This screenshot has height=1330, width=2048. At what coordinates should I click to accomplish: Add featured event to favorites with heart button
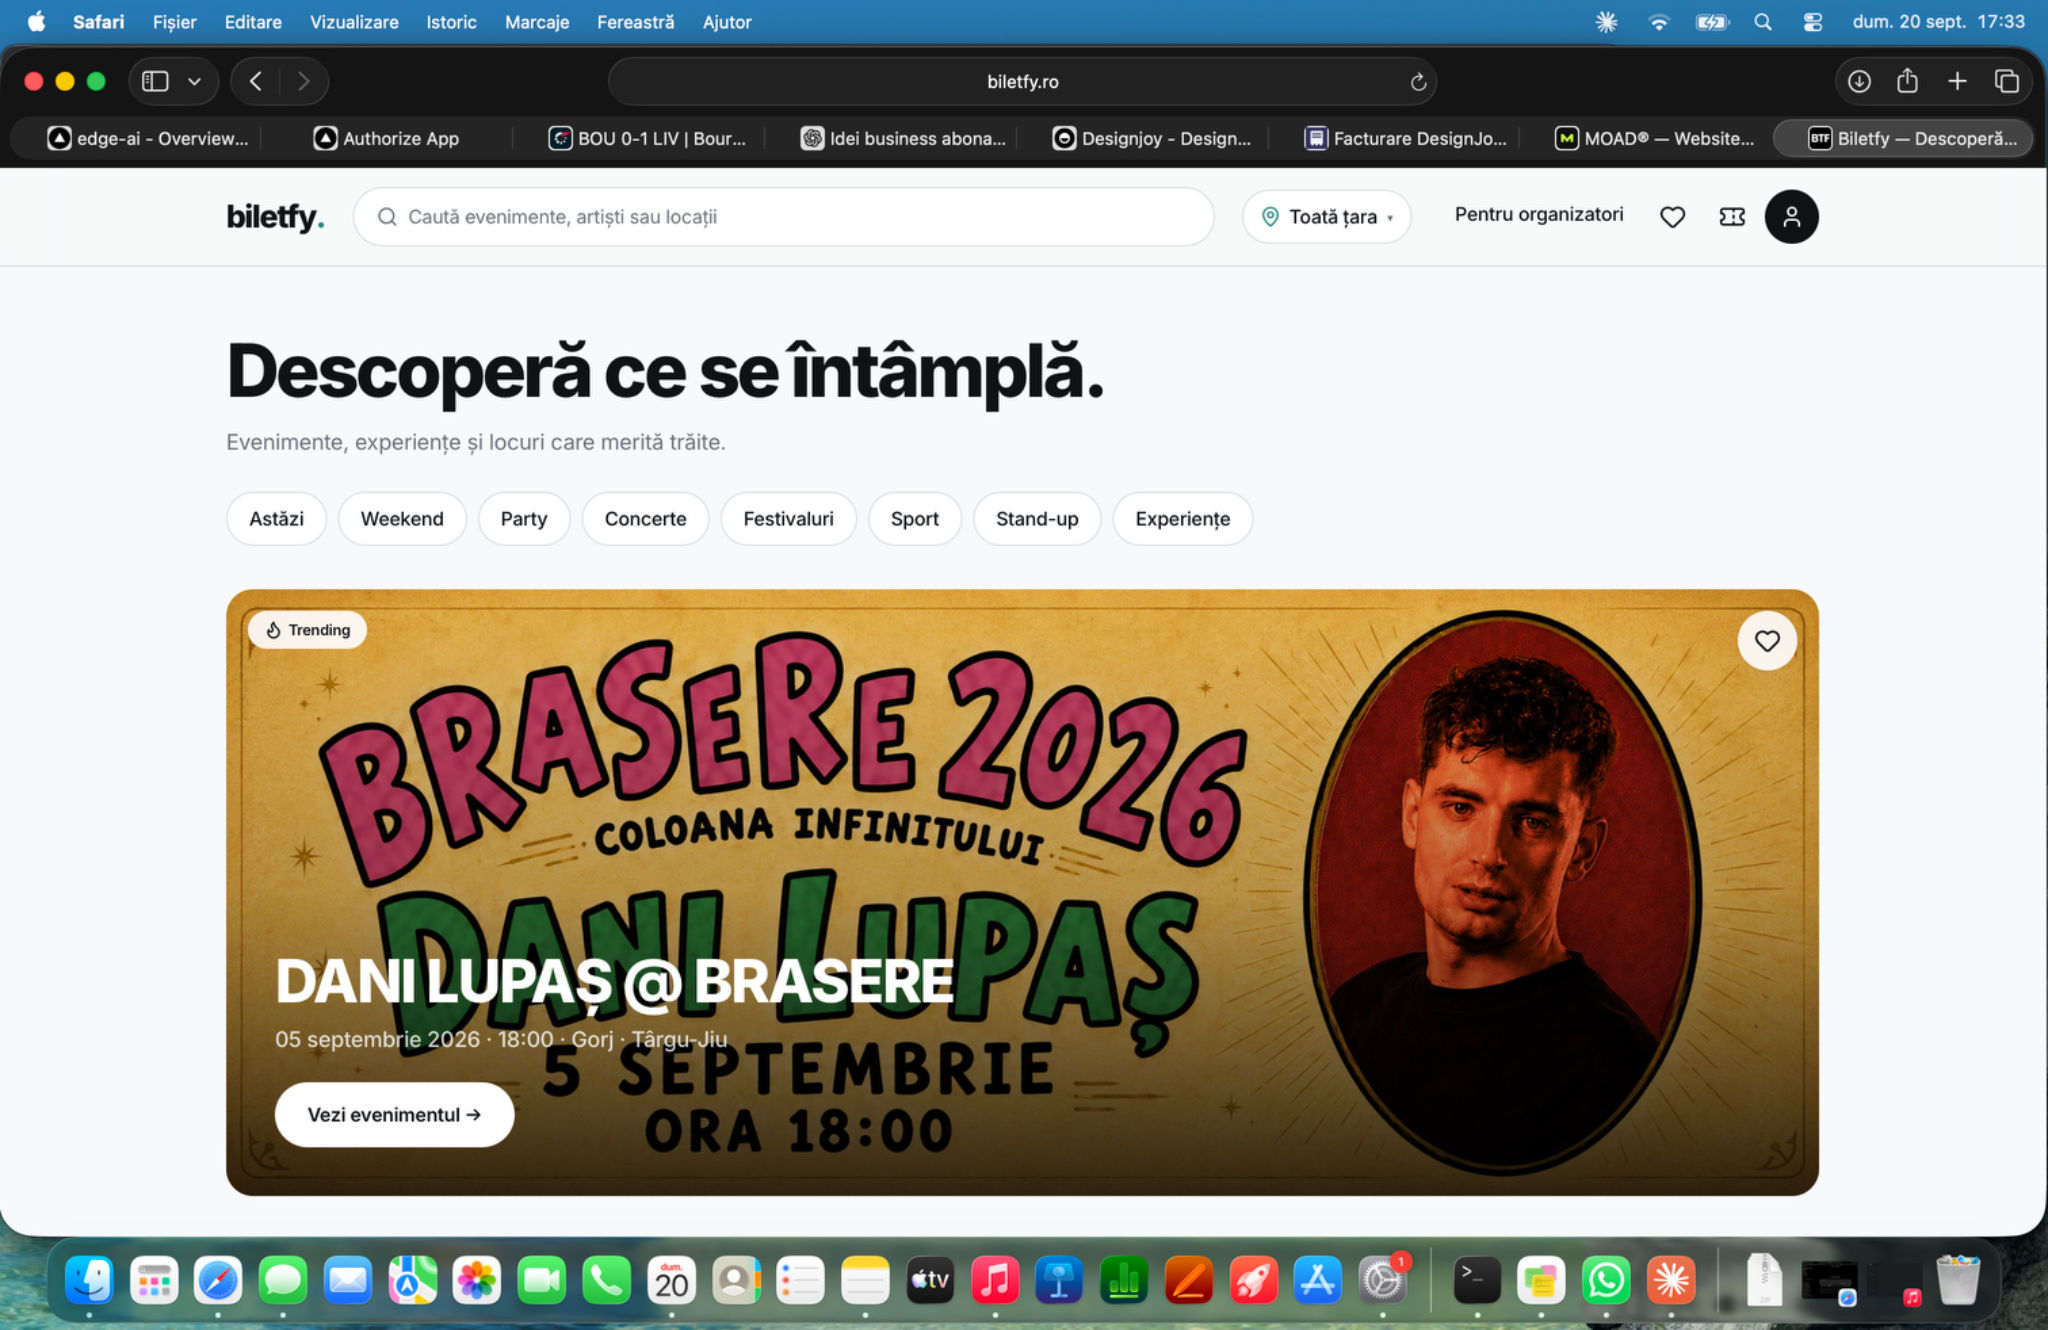pyautogui.click(x=1767, y=641)
